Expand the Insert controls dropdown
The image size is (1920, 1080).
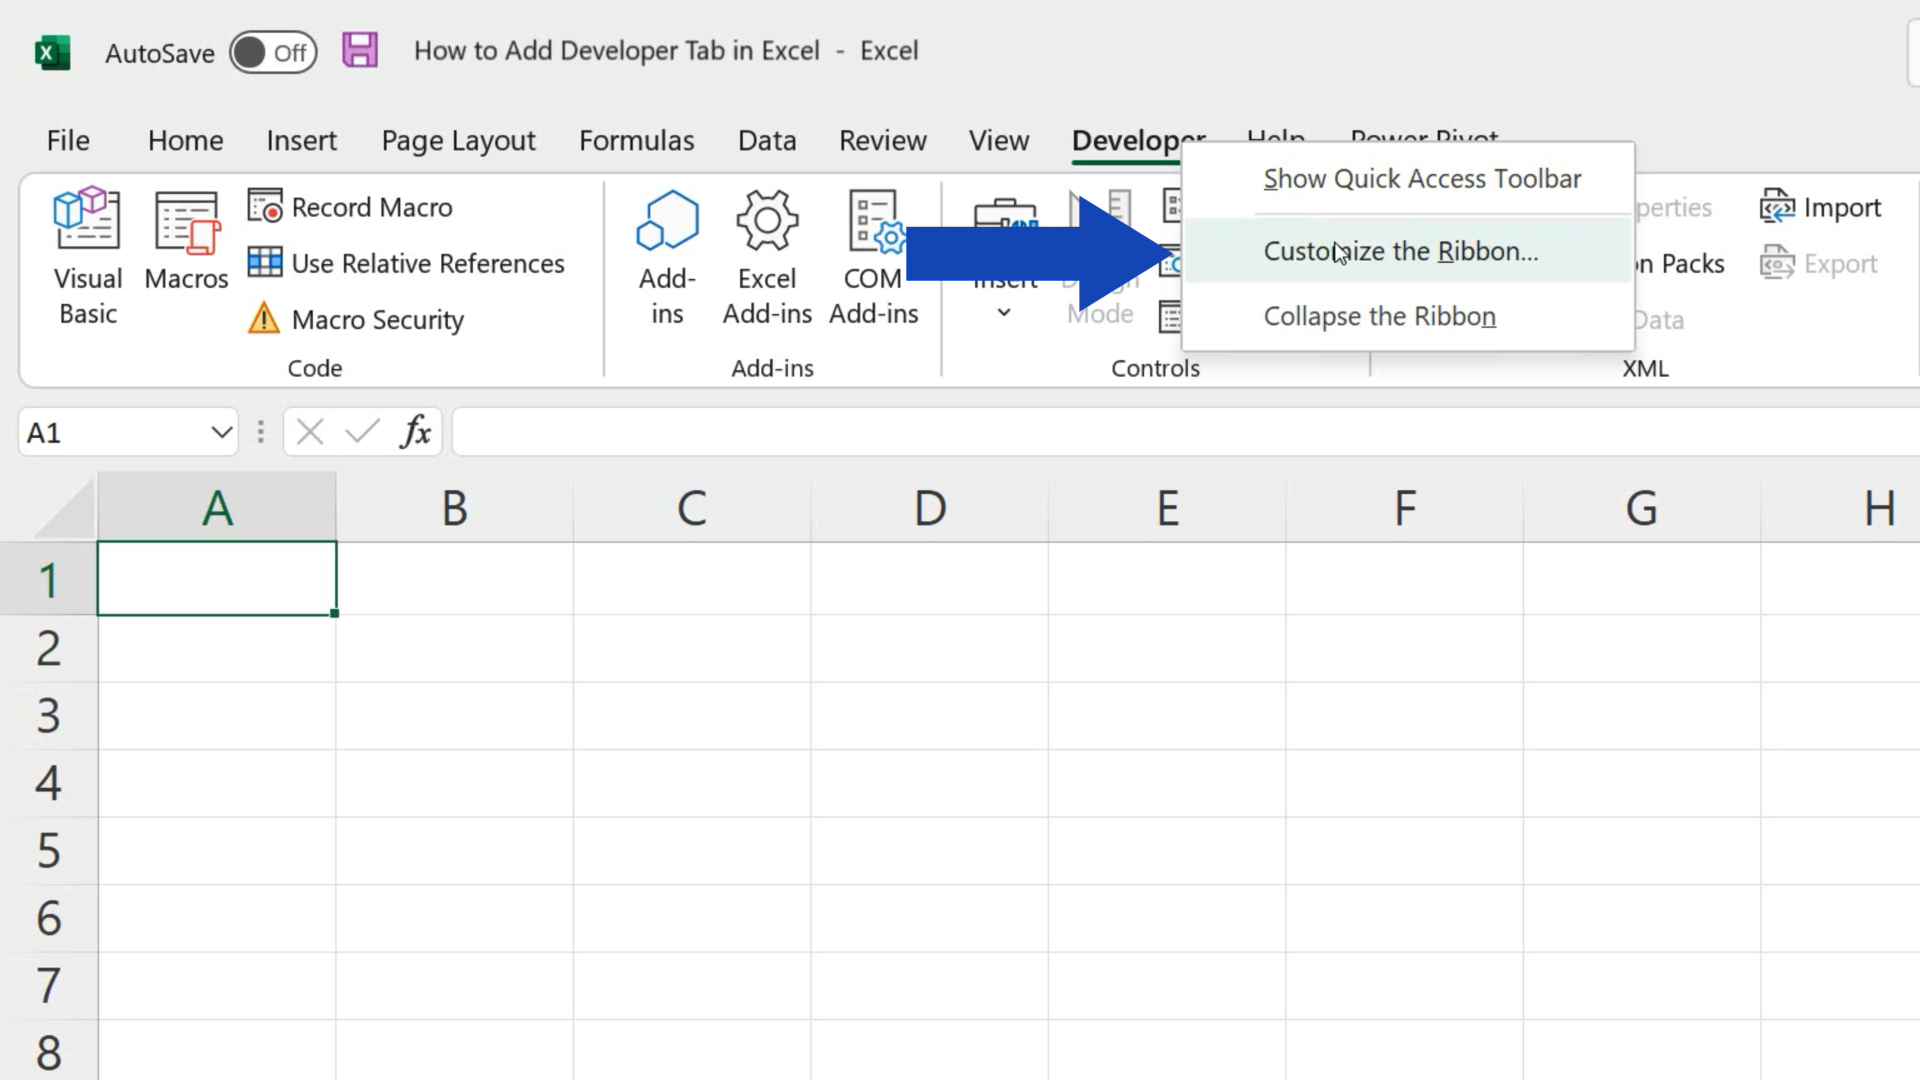pyautogui.click(x=1004, y=312)
